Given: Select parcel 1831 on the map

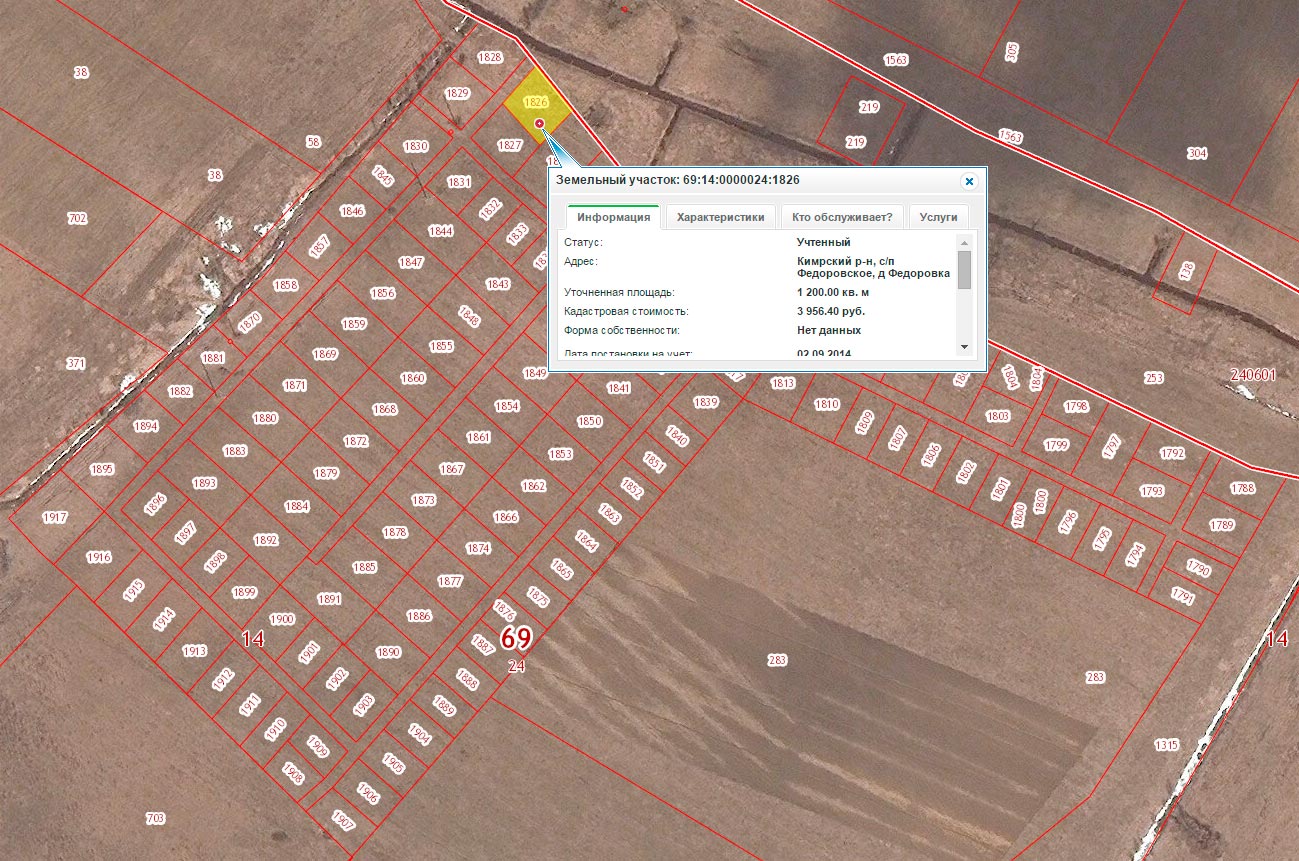Looking at the screenshot, I should (459, 182).
